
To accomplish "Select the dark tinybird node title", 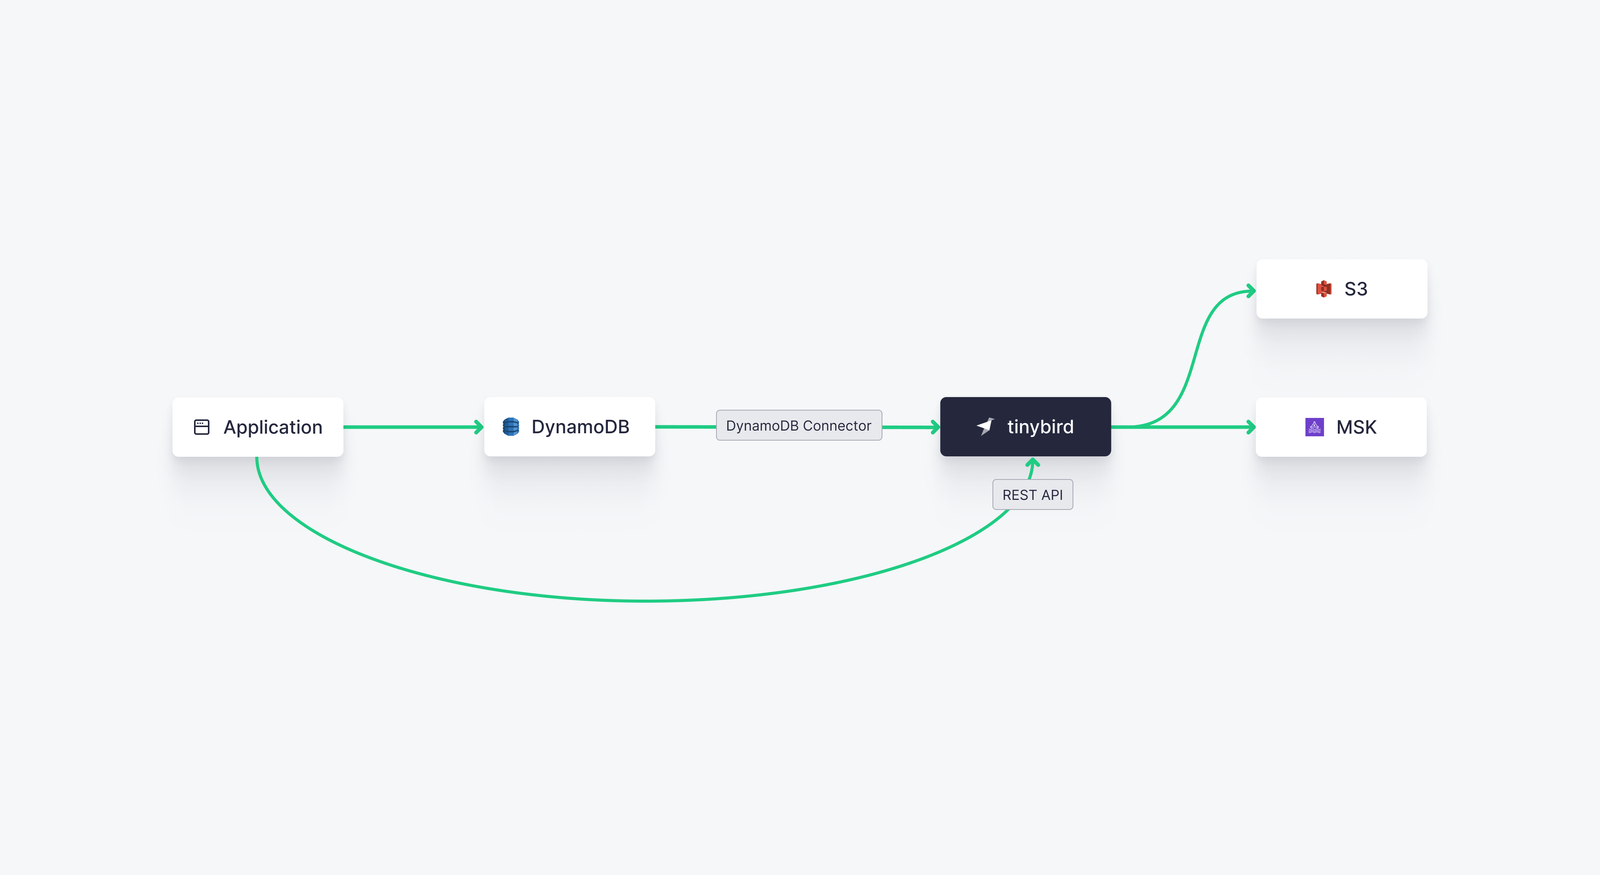I will 1040,427.
